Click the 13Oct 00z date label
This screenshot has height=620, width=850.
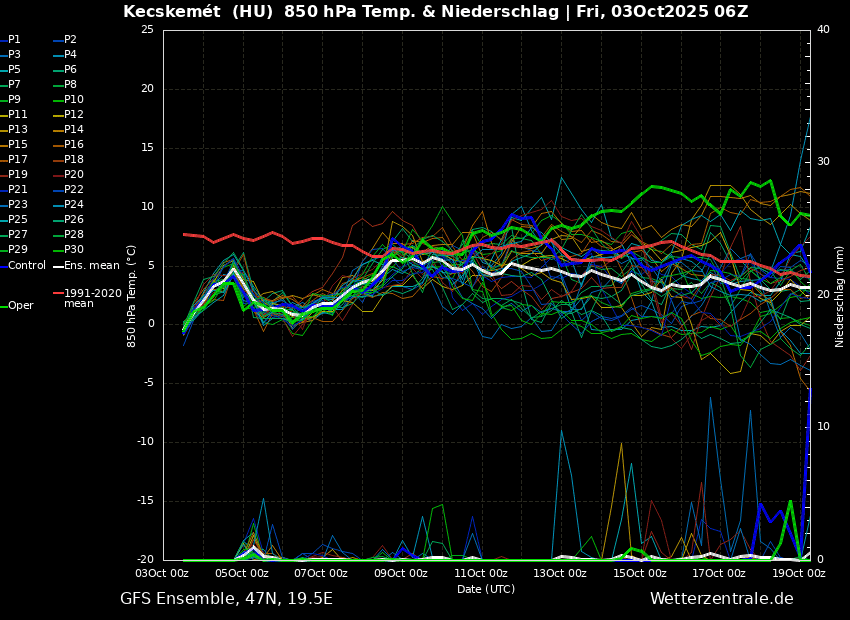point(560,573)
